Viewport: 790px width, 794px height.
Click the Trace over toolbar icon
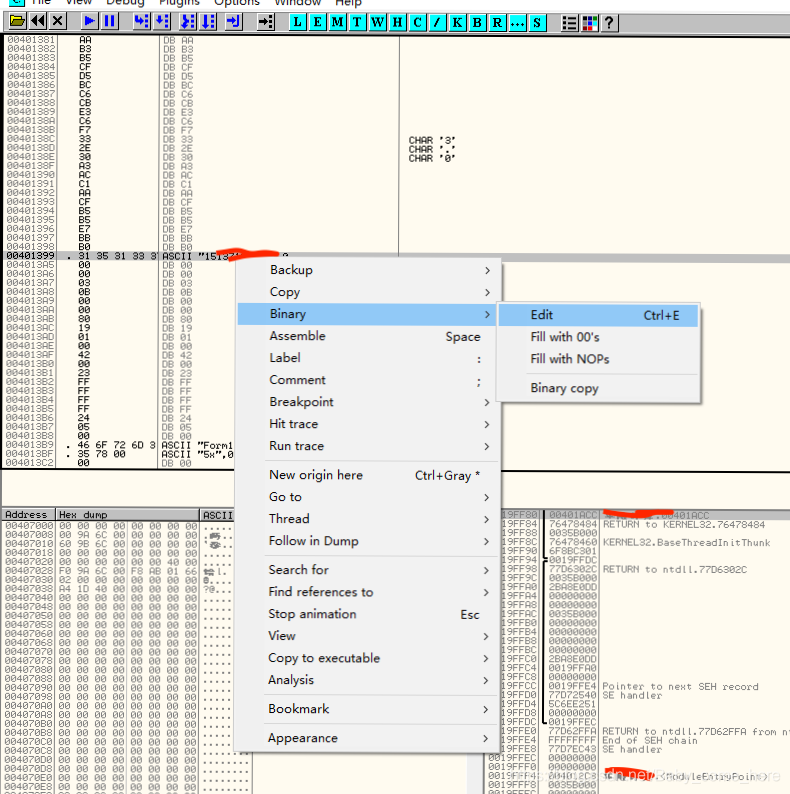[208, 21]
